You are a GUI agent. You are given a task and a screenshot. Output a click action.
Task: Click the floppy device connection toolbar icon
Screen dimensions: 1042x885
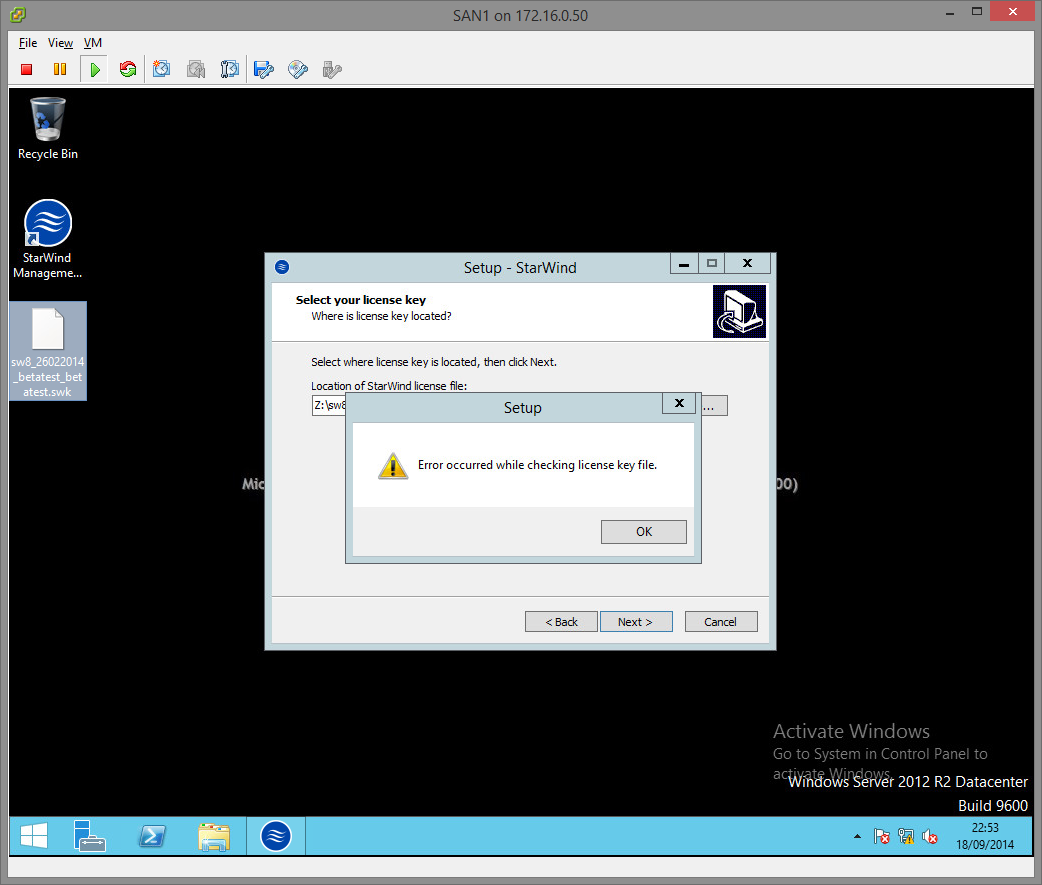coord(264,69)
